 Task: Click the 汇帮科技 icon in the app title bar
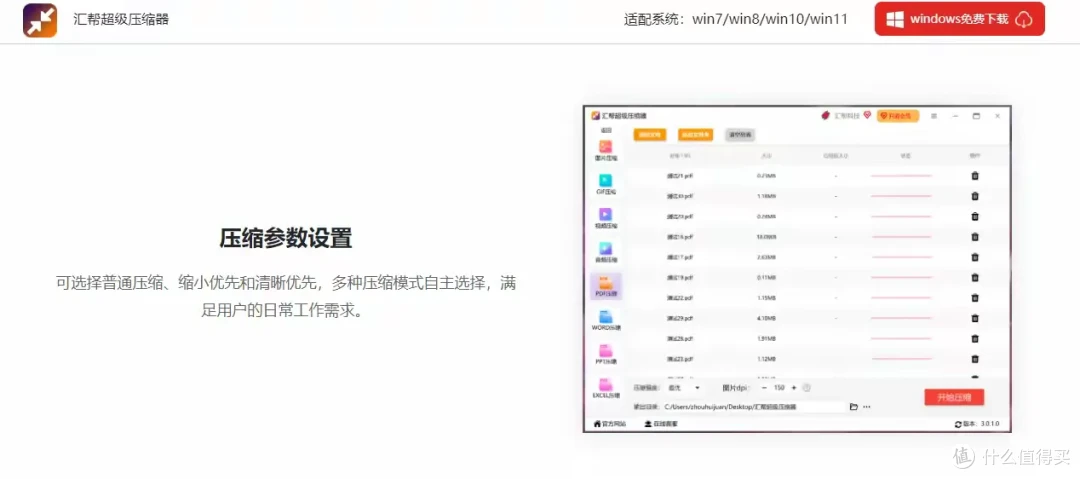(825, 116)
